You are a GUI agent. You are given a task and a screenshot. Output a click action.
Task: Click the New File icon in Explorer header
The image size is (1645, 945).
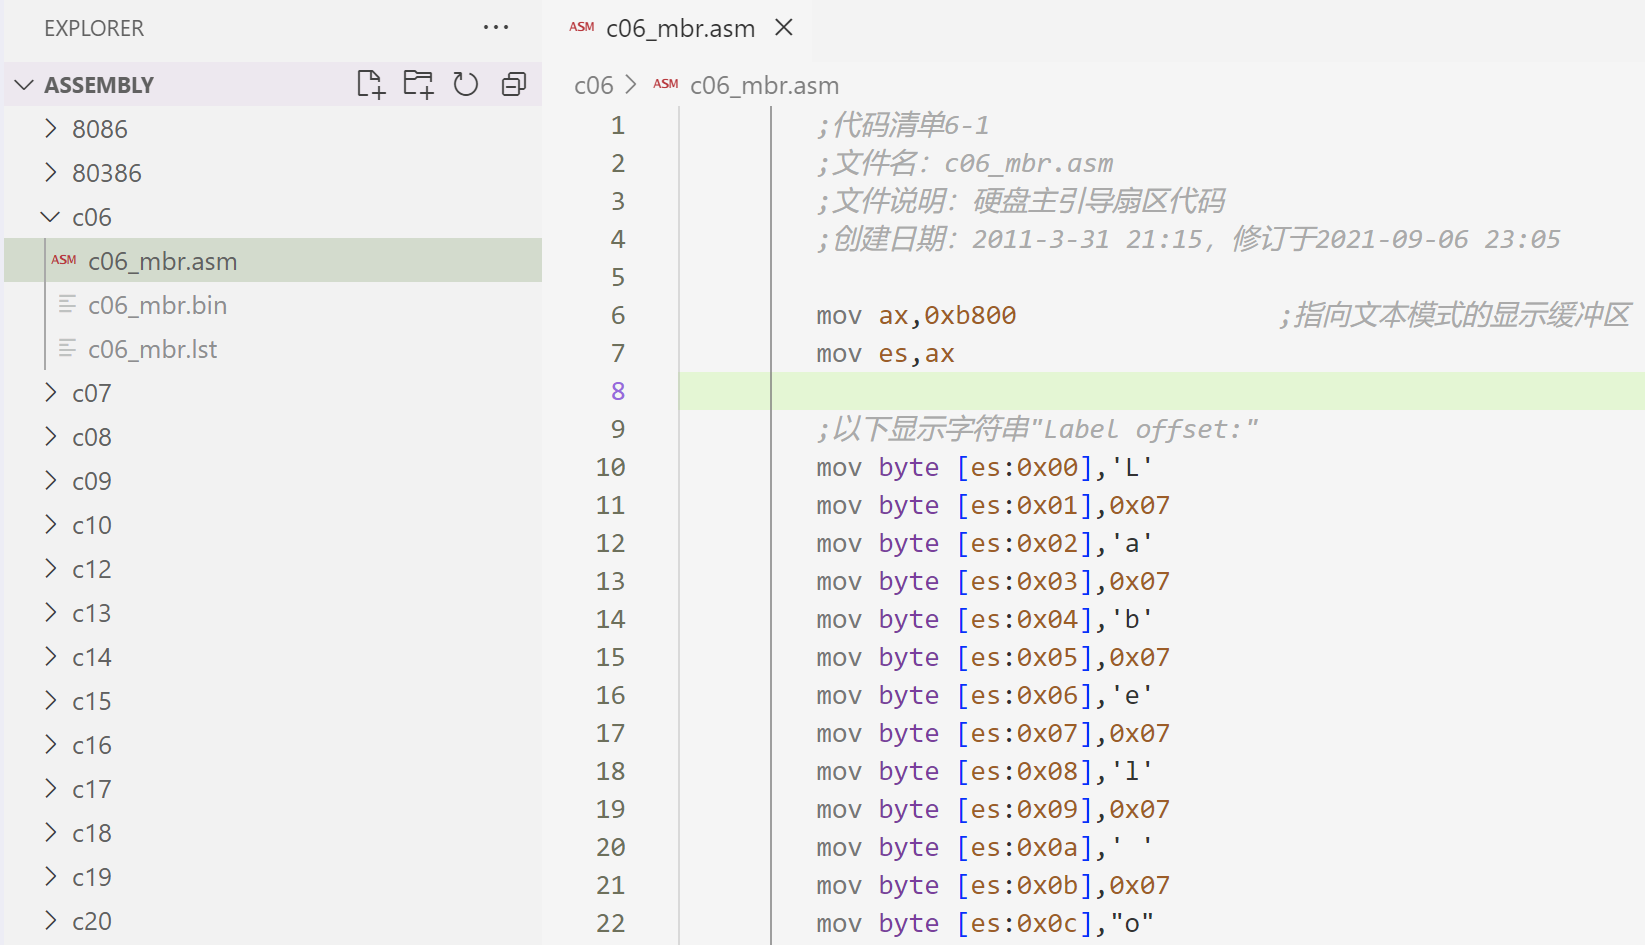[x=371, y=84]
